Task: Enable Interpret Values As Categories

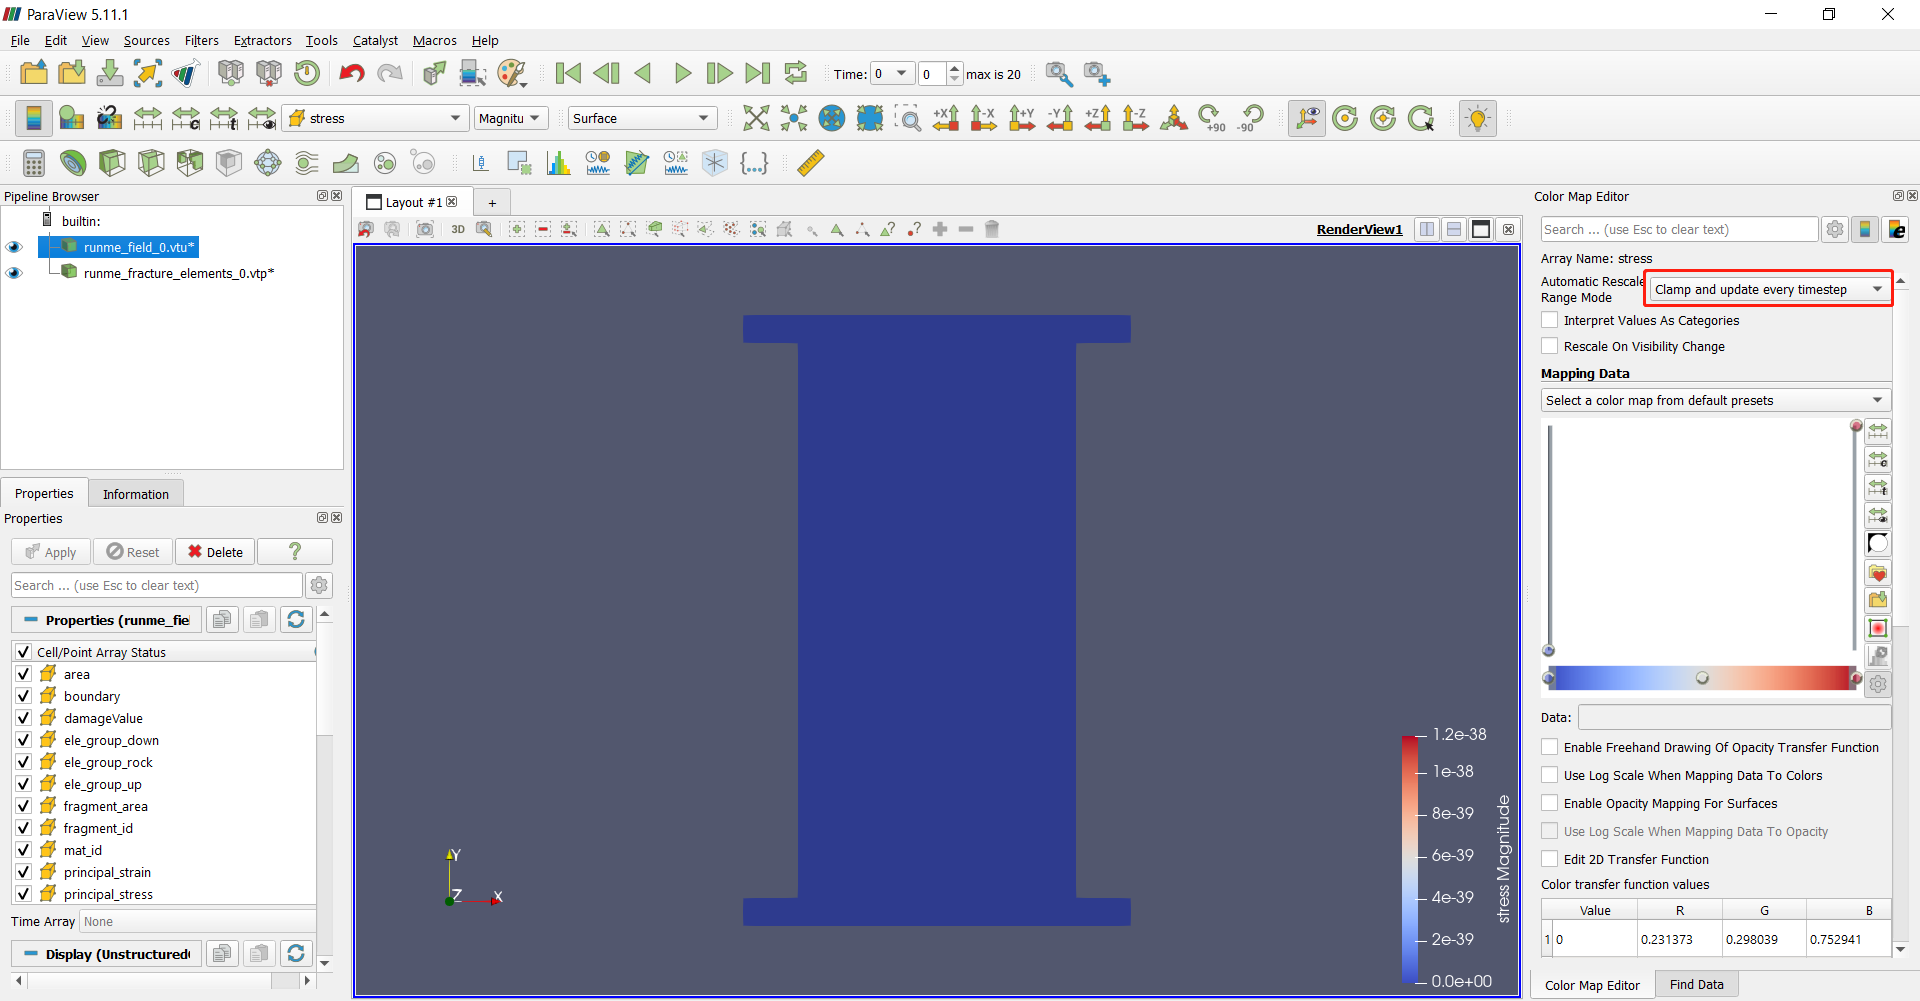Action: [1550, 320]
